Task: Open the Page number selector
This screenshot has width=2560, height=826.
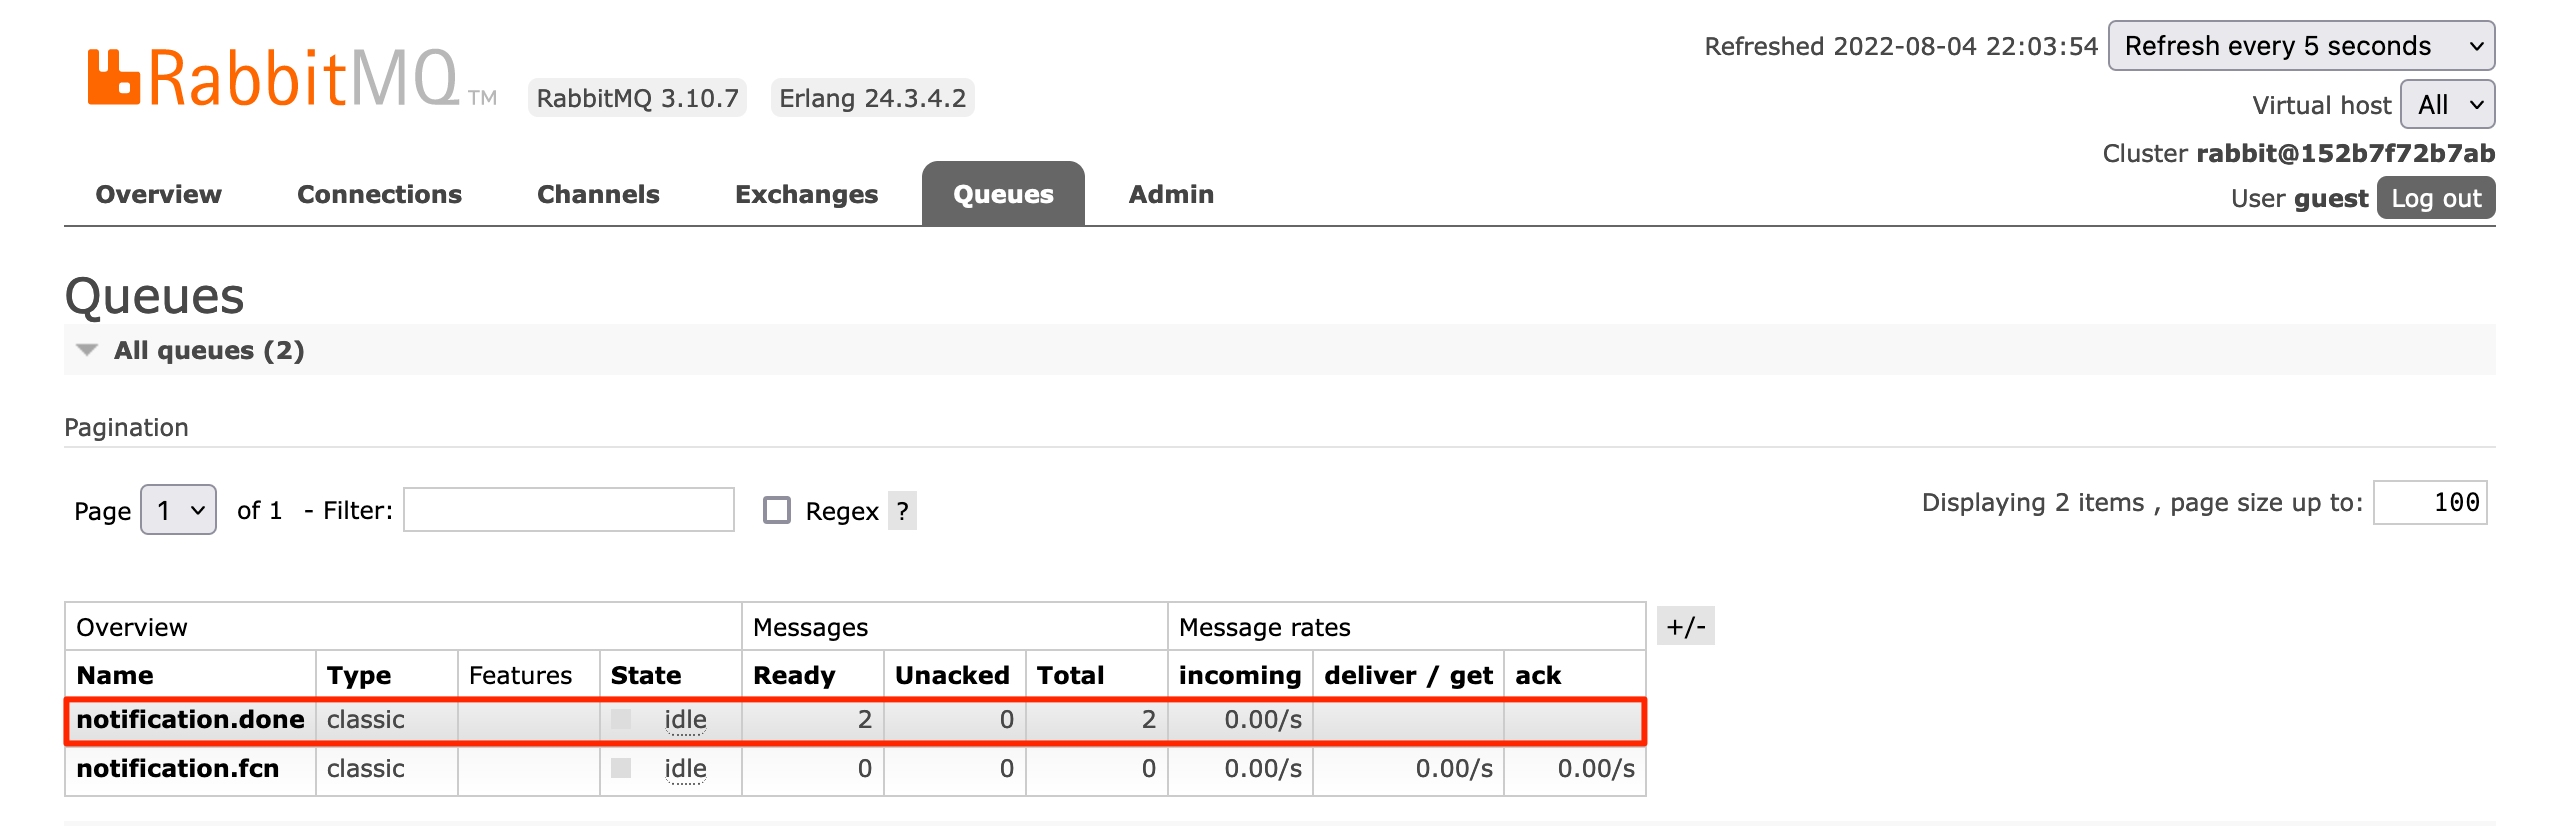Action: pyautogui.click(x=177, y=510)
